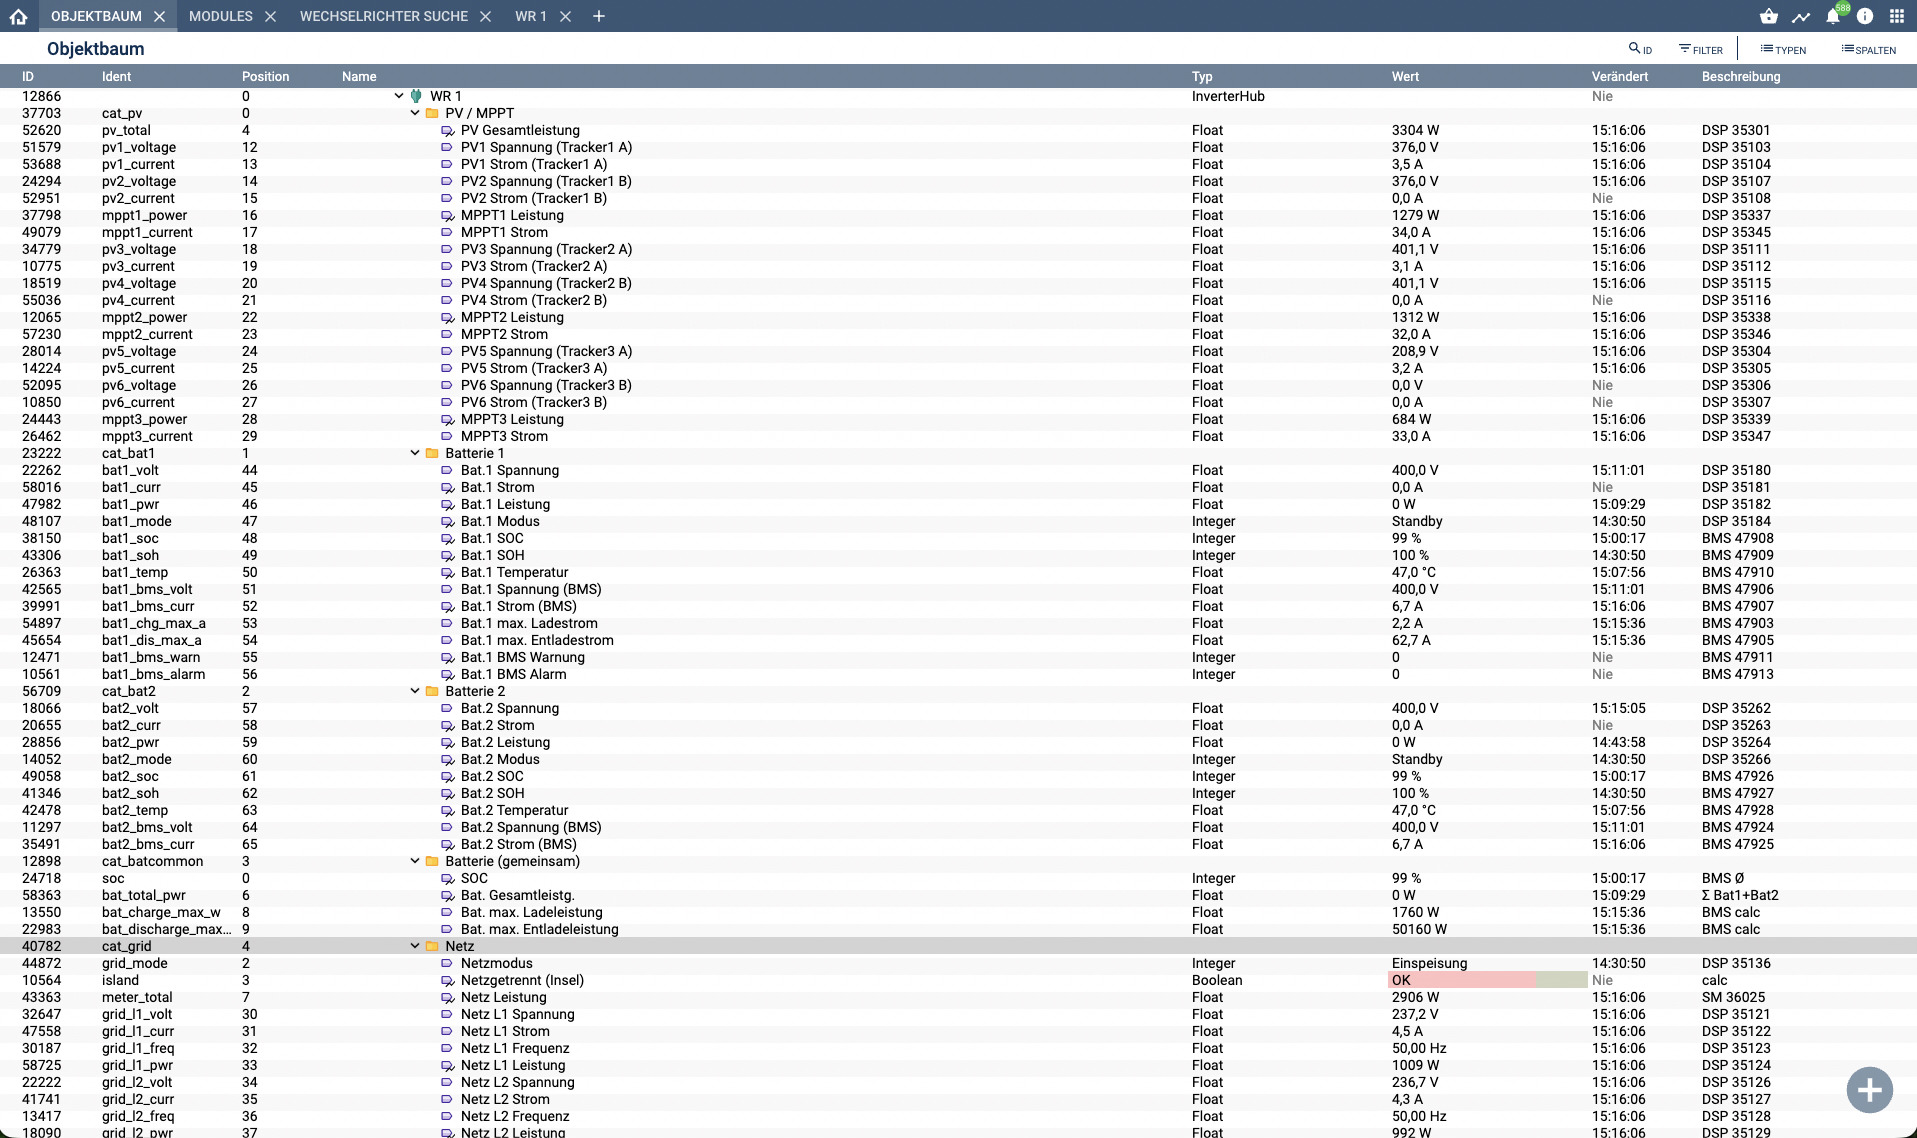Screen dimensions: 1917x1138
Task: Close the OBJEKTBAUM tab
Action: click(160, 17)
